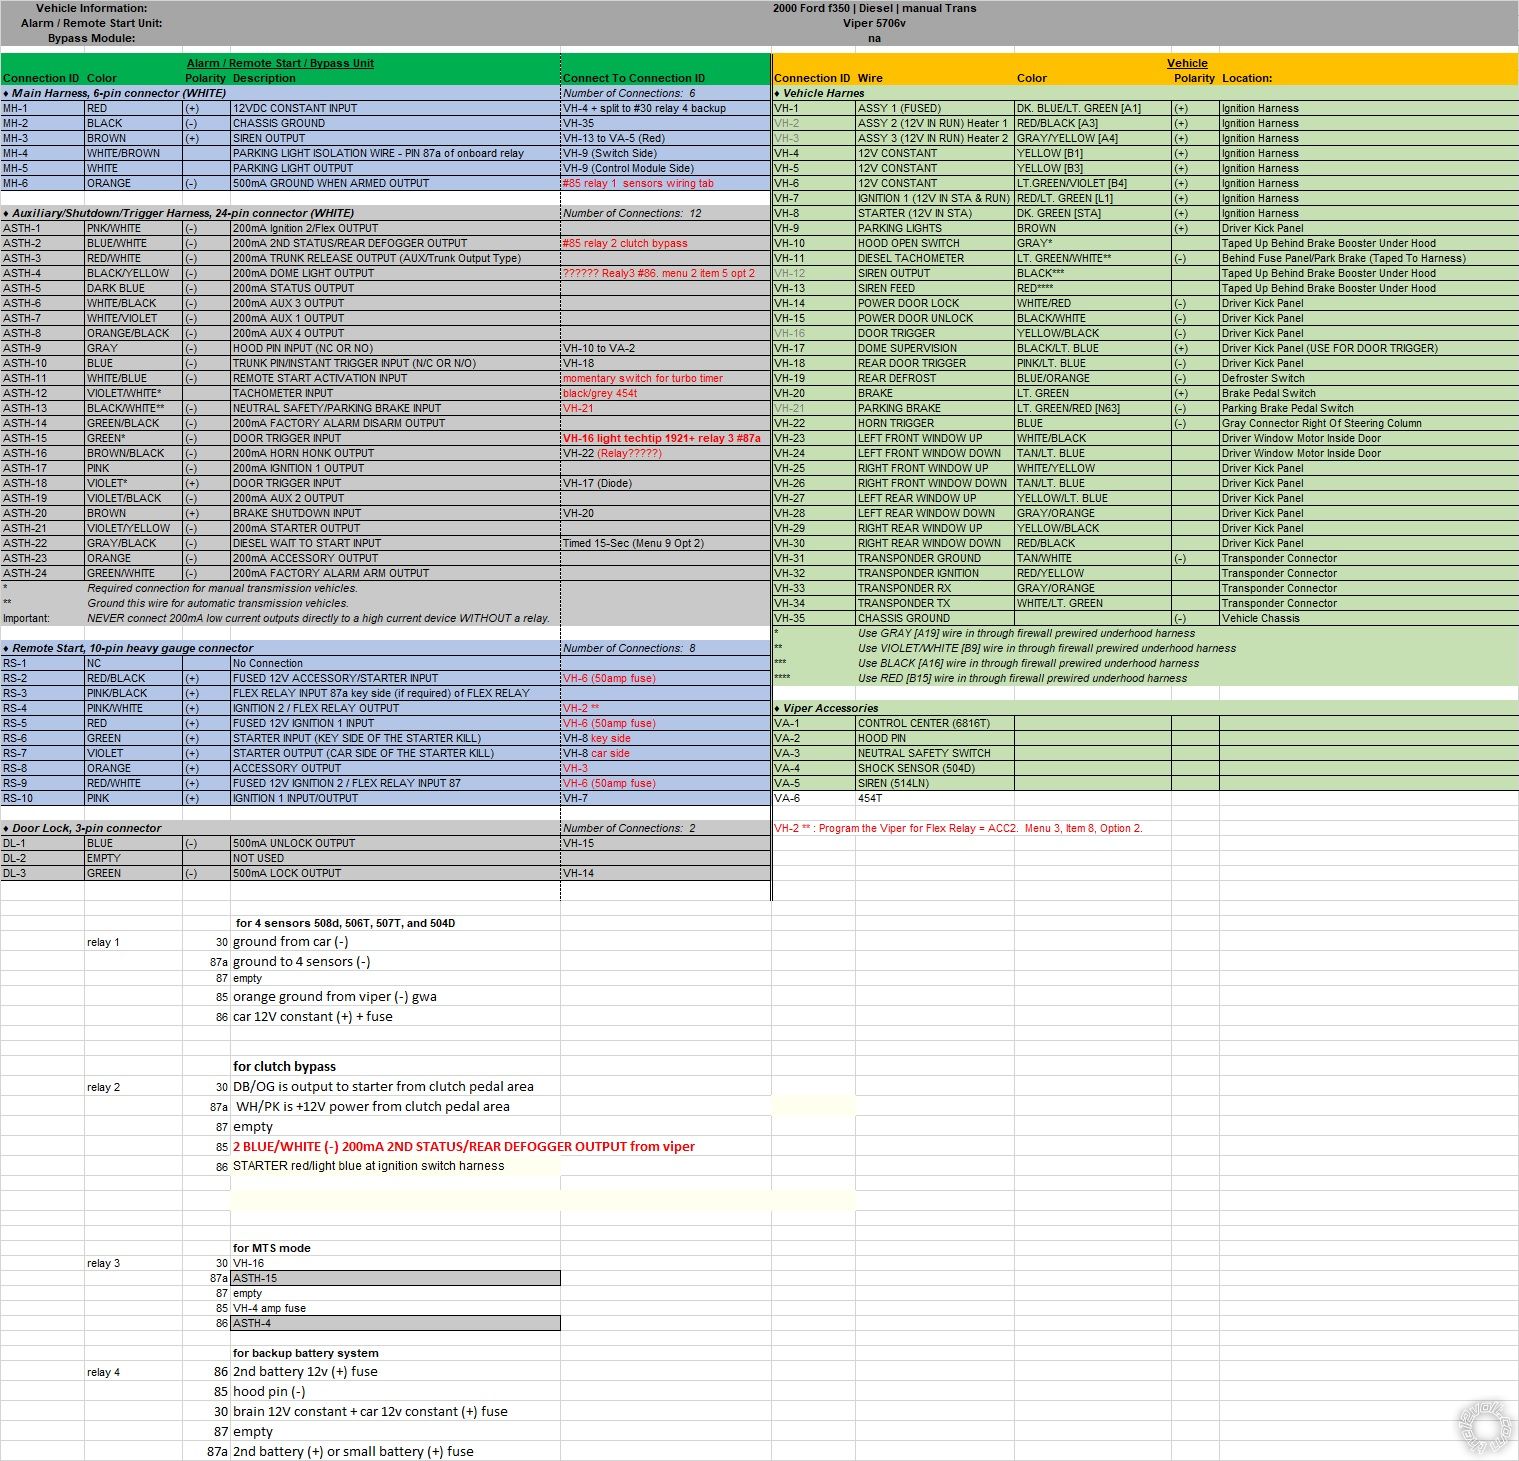Viewport: 1519px width, 1461px height.
Task: Select bold red 'VH-16 light techtip 1921+ relay 3 #87a'
Action: (x=665, y=438)
